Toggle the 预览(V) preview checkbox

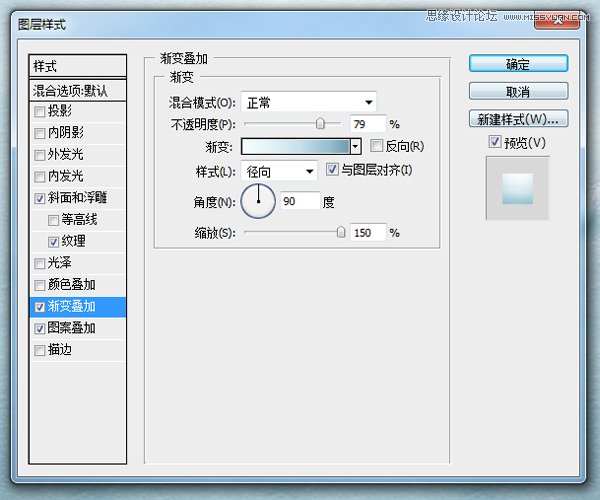tap(495, 142)
